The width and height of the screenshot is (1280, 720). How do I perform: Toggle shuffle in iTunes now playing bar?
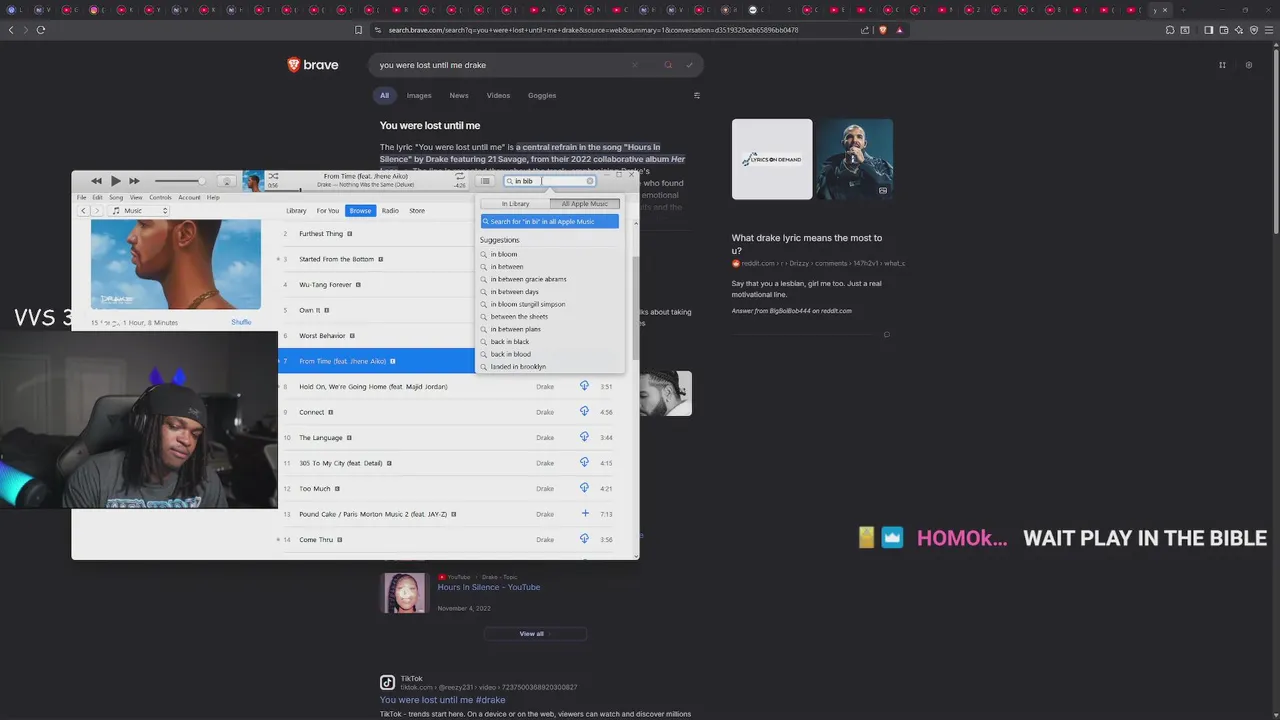click(x=273, y=176)
